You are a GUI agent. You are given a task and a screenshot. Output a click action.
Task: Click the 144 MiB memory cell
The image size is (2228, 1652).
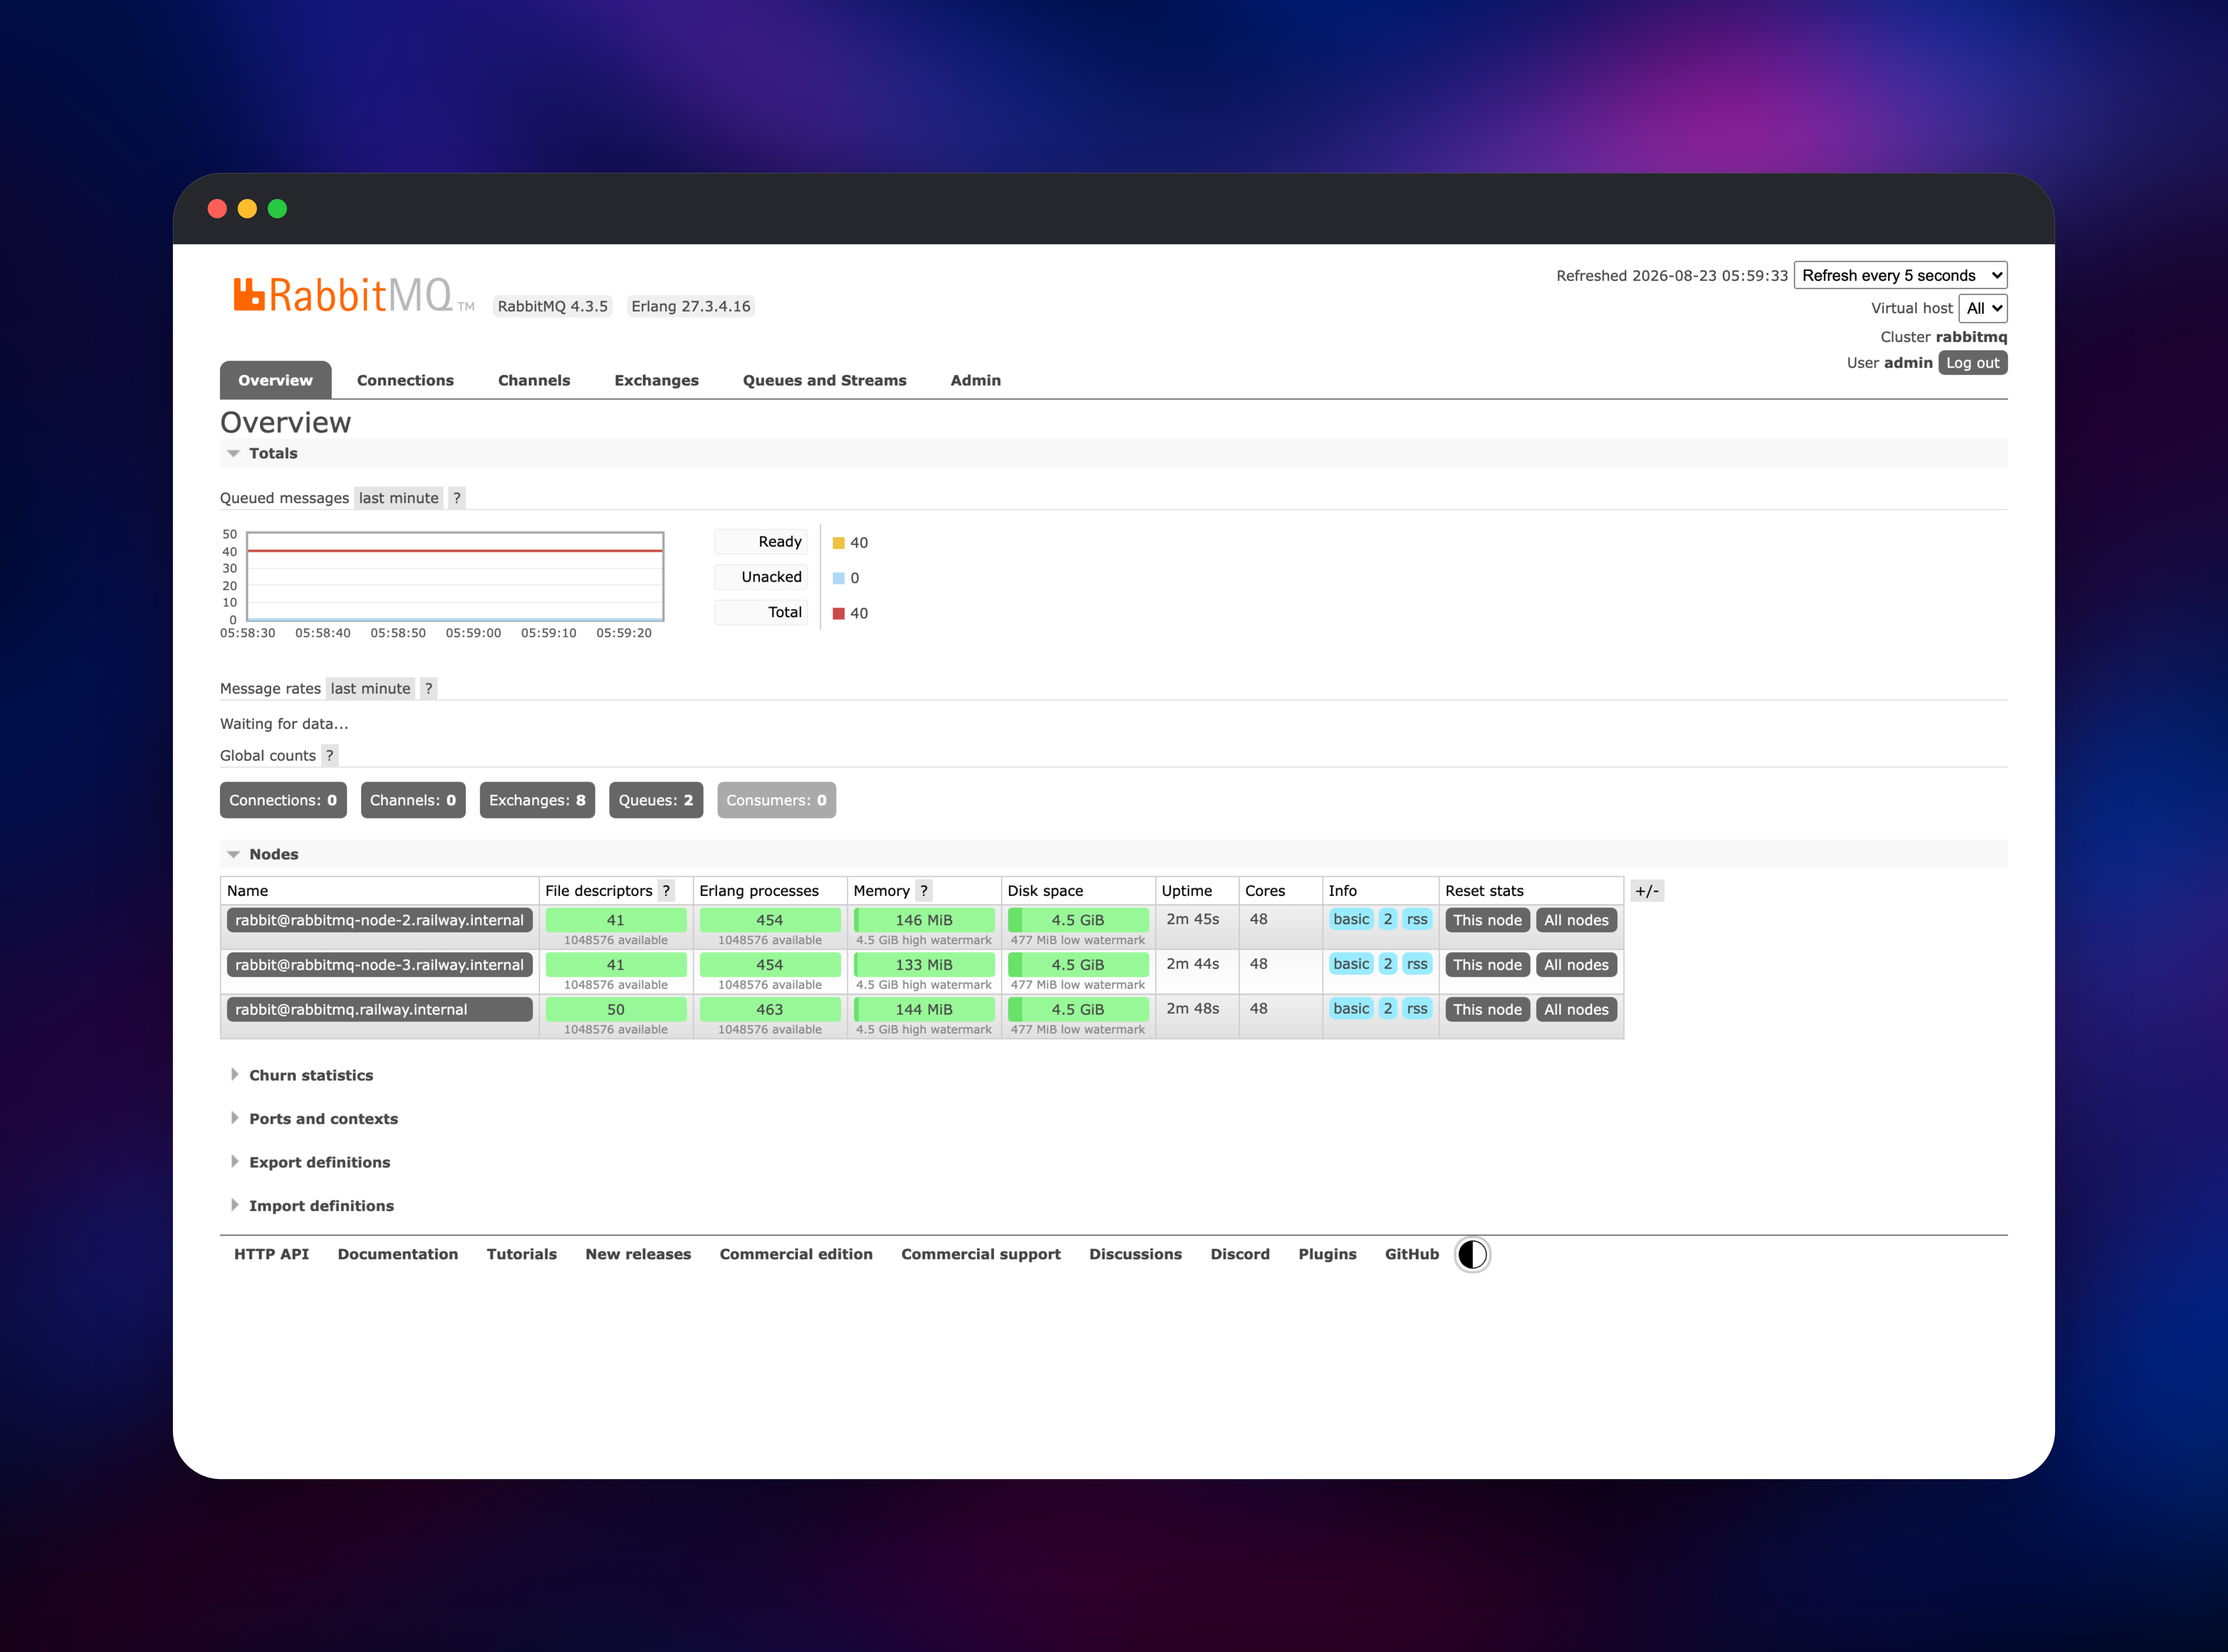(x=924, y=1010)
